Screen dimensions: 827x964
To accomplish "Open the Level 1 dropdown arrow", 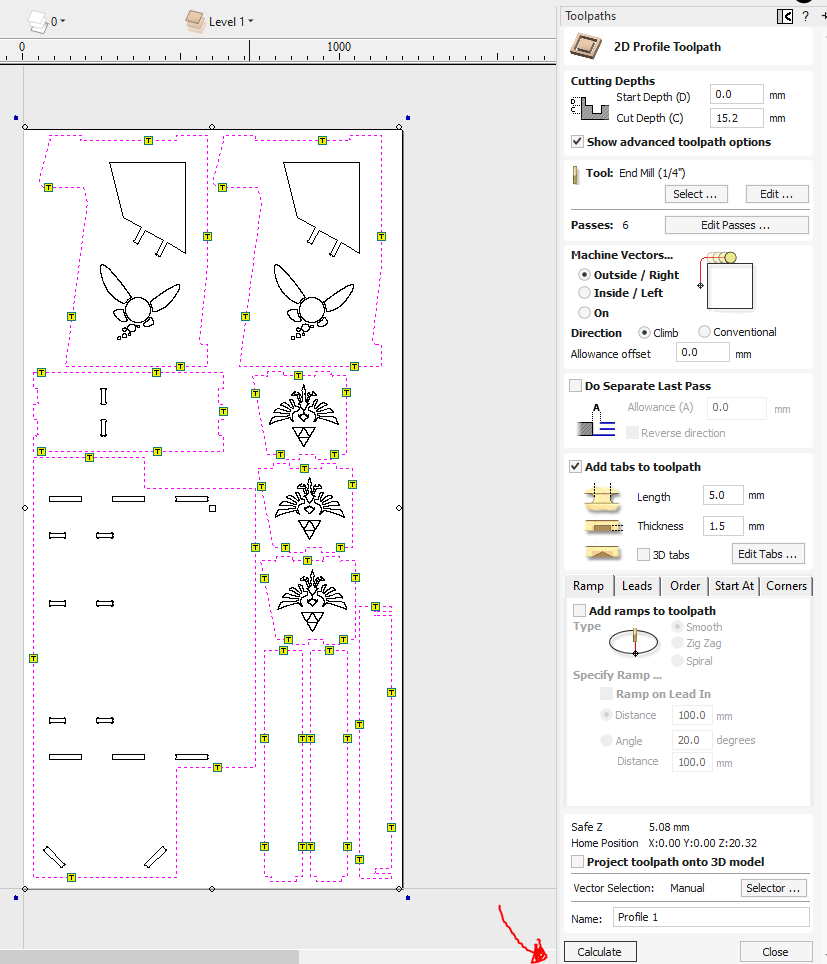I will (250, 22).
